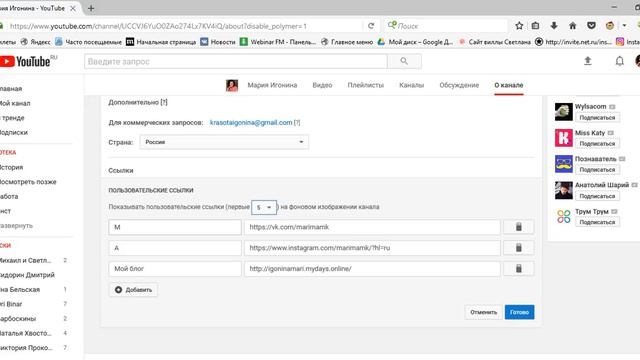The image size is (640, 360).
Task: Reload the page with the refresh icon
Action: pyautogui.click(x=371, y=26)
